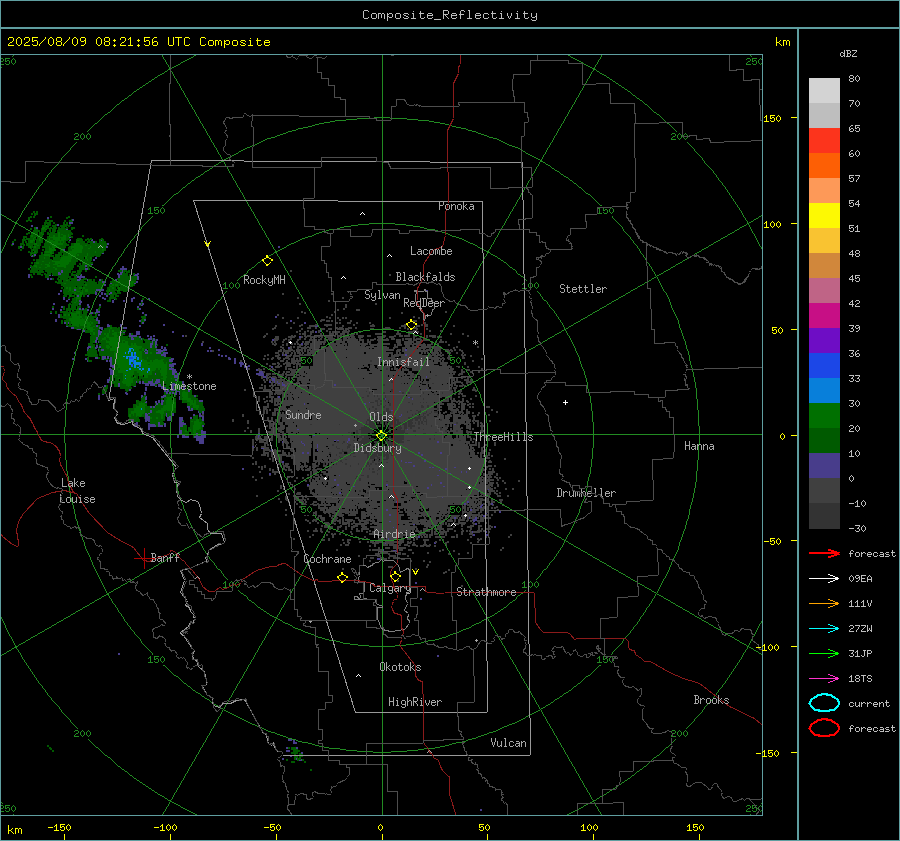Image resolution: width=900 pixels, height=841 pixels.
Task: Click the Vulcan town label
Action: click(x=508, y=743)
